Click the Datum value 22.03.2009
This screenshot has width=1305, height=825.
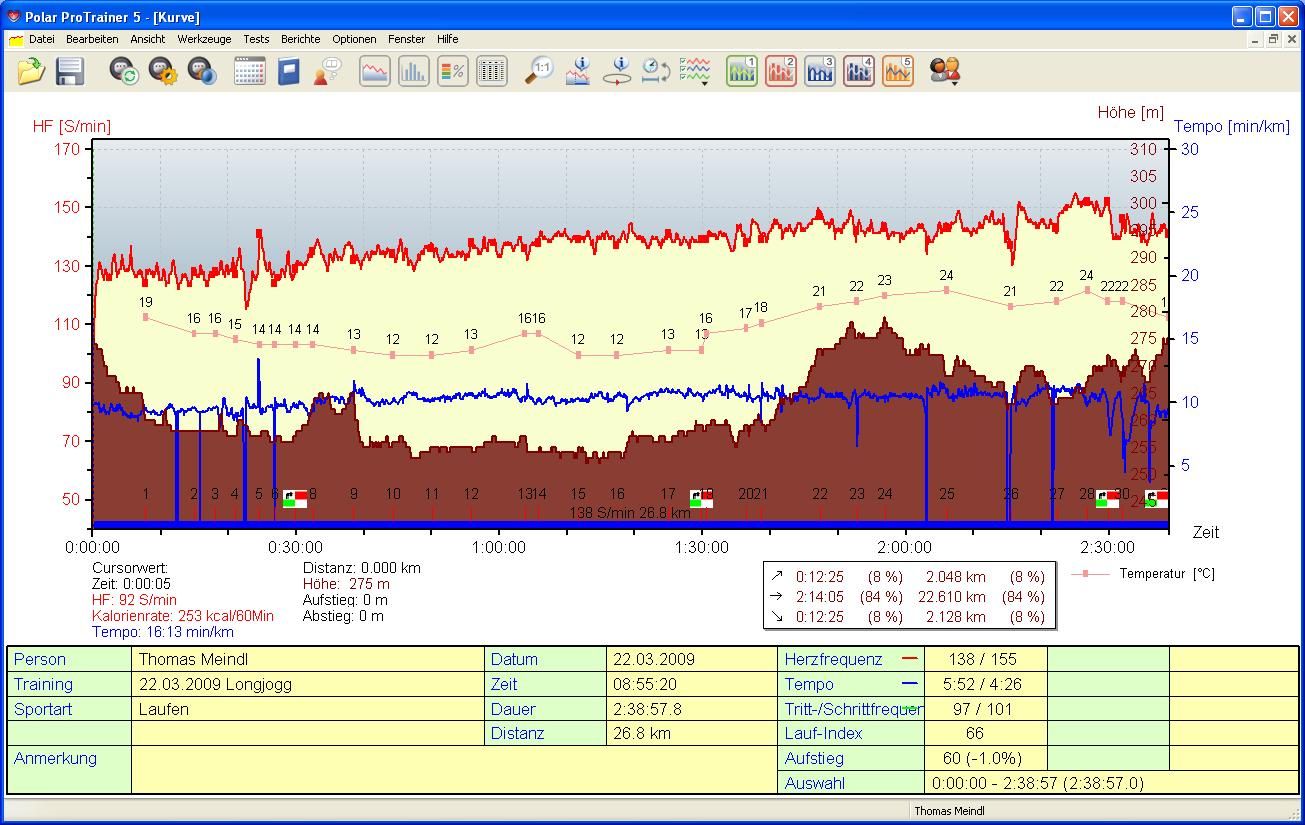[691, 659]
